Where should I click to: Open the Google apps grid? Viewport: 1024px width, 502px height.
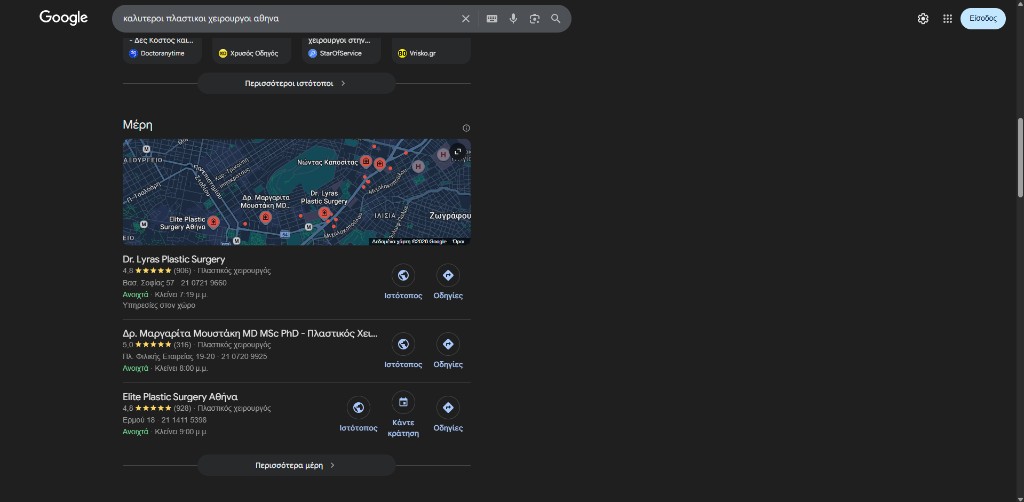click(948, 19)
